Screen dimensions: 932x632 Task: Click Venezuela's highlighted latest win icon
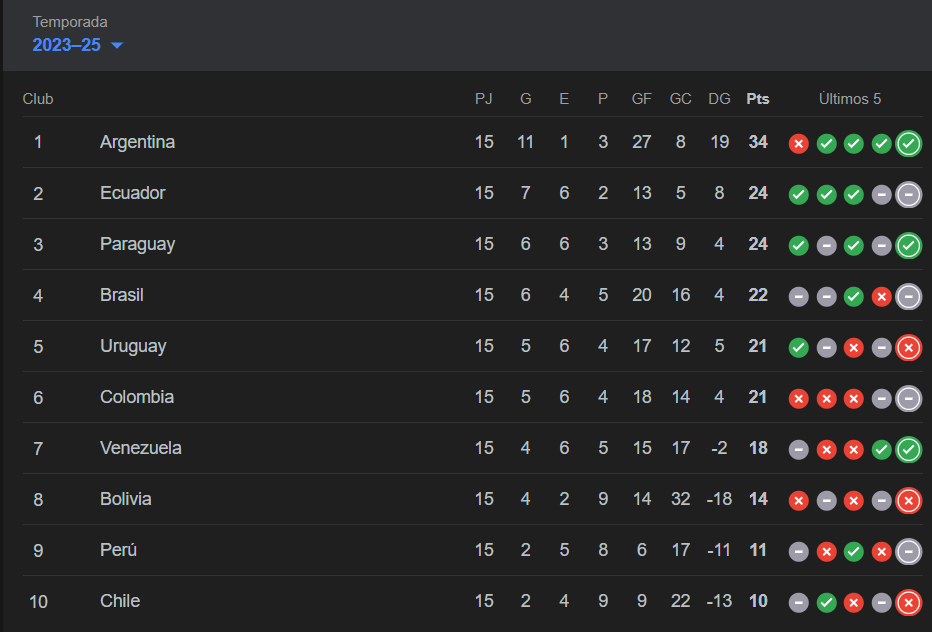(x=909, y=449)
